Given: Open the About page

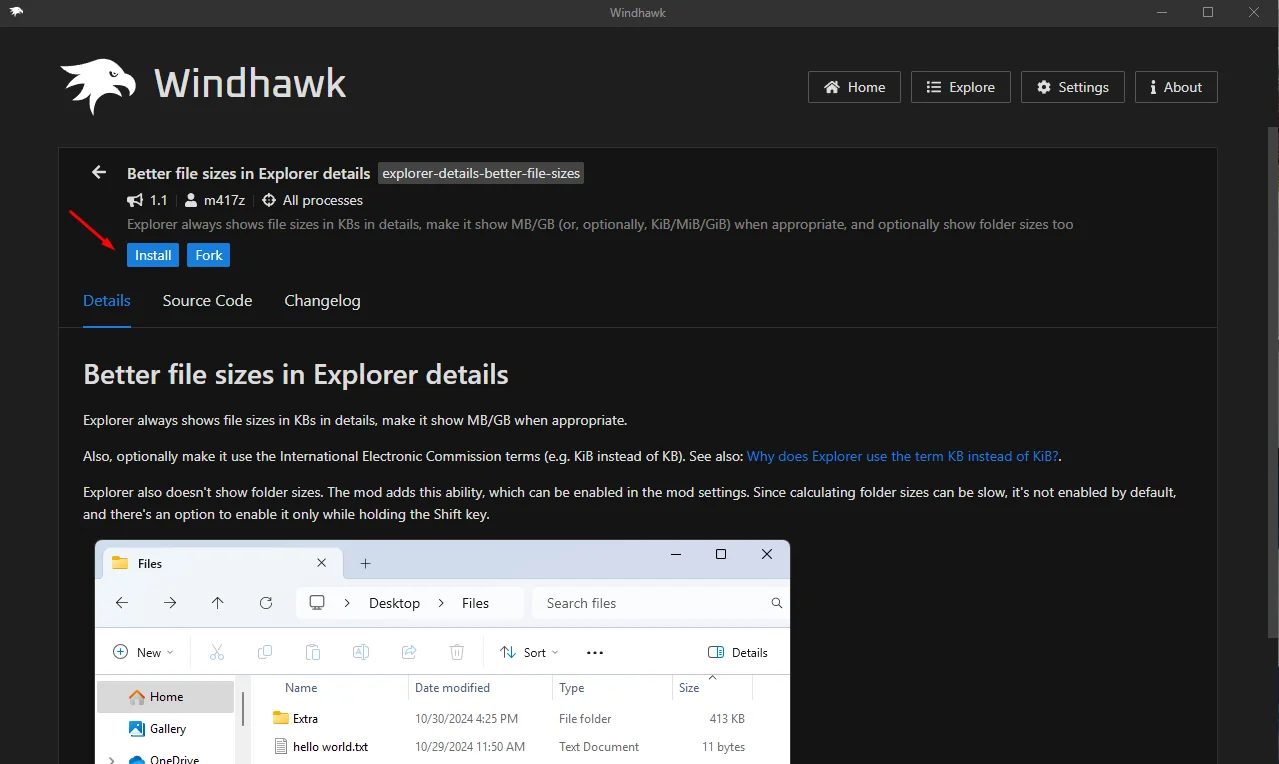Looking at the screenshot, I should pyautogui.click(x=1176, y=87).
